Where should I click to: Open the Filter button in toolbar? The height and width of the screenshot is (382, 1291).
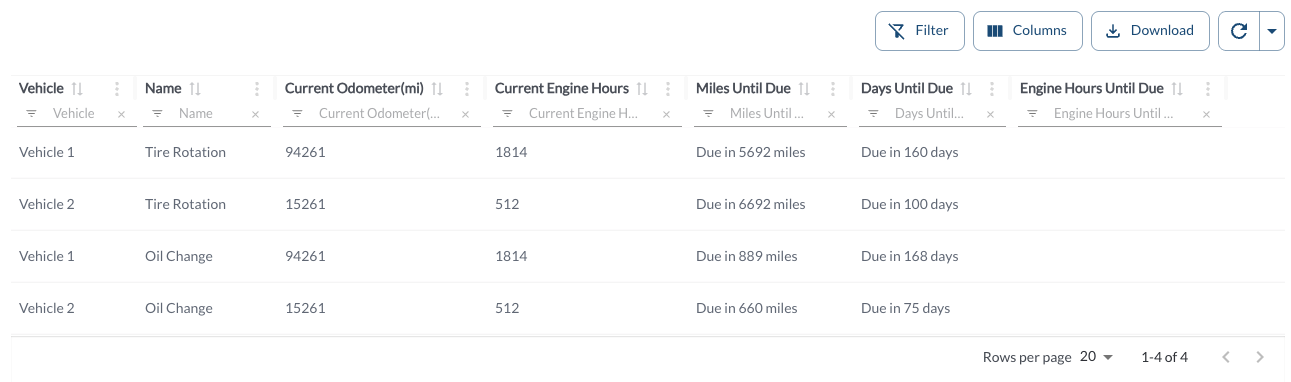919,31
